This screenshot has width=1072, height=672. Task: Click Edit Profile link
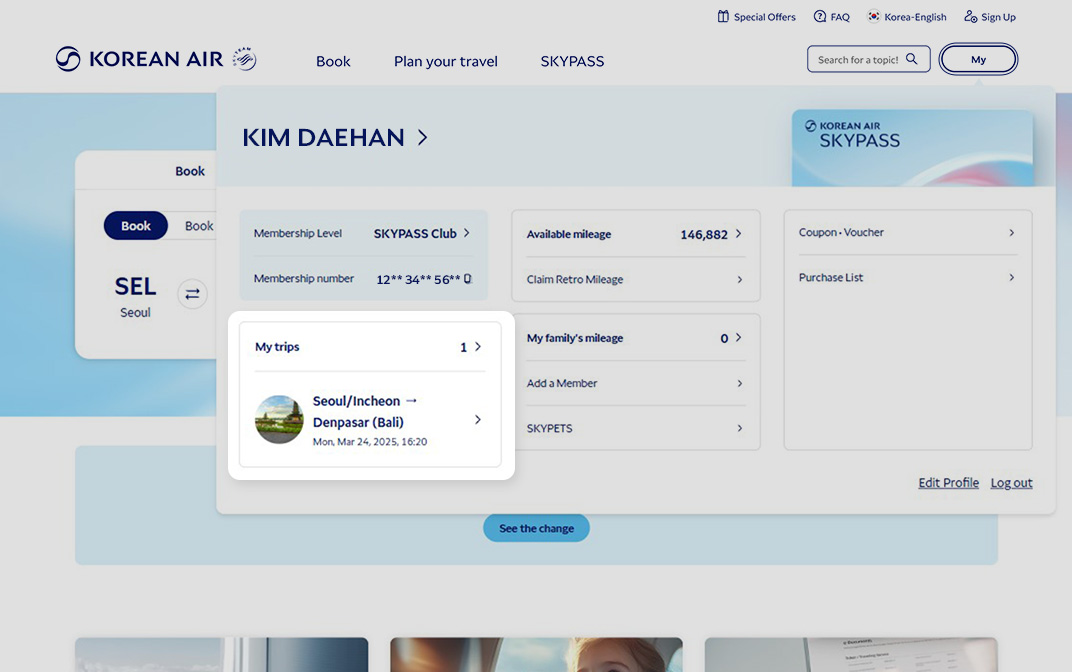click(x=948, y=483)
